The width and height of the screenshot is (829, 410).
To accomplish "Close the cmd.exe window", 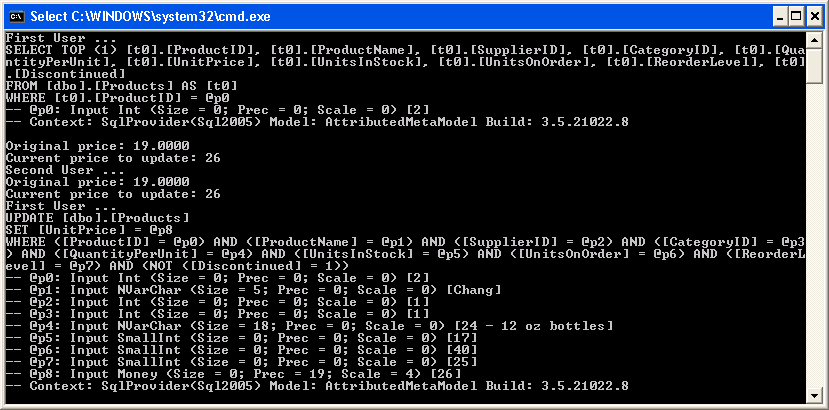I will 814,17.
